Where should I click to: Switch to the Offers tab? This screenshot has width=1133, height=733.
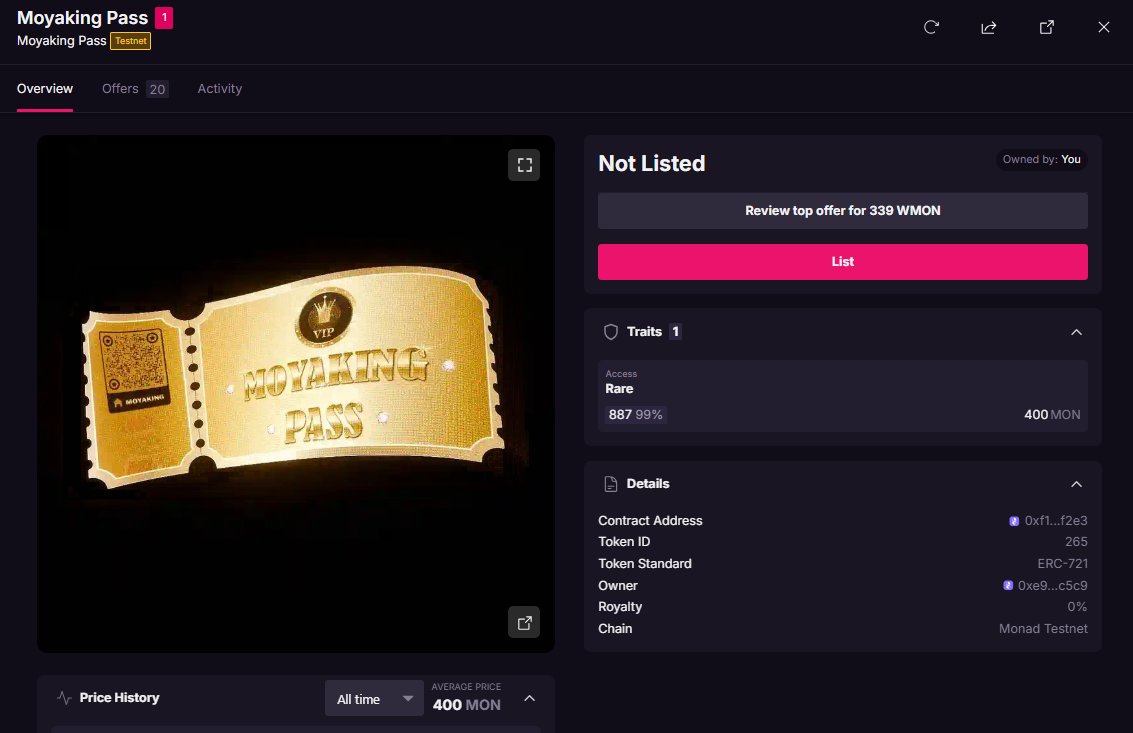pos(135,89)
